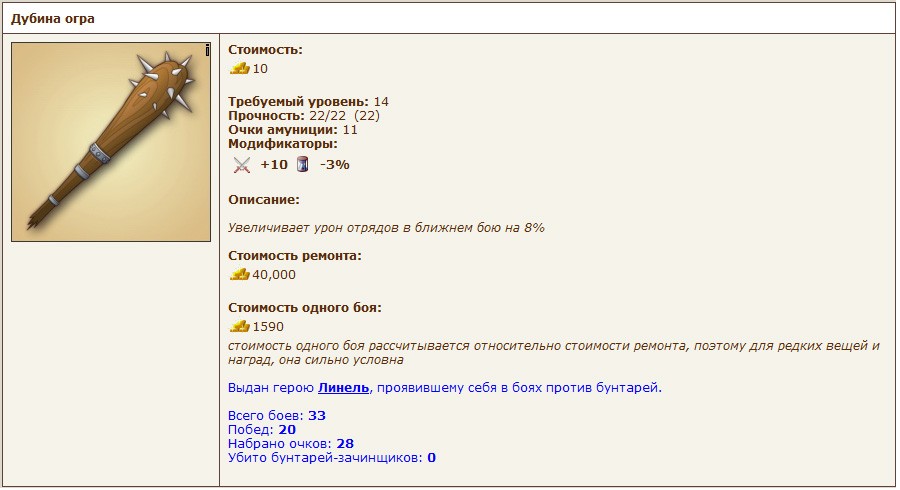Screen dimensions: 900x490
Task: Click the 'Требуемый уровень: 14' line
Action: 308,102
